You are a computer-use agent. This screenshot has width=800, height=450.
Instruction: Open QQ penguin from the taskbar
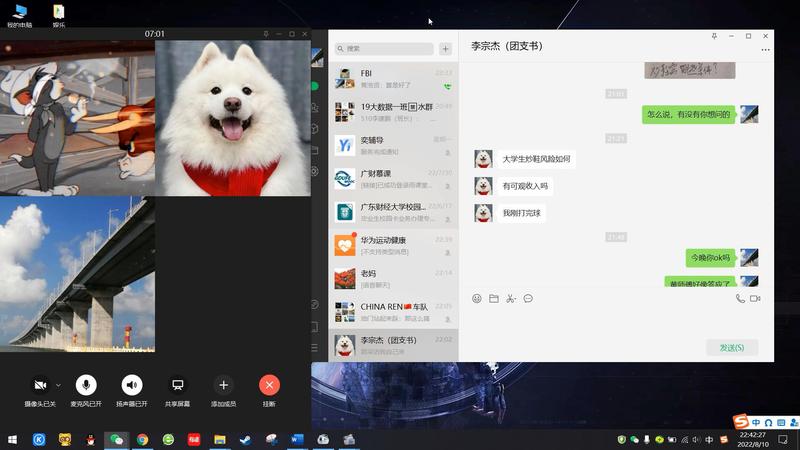(x=91, y=439)
